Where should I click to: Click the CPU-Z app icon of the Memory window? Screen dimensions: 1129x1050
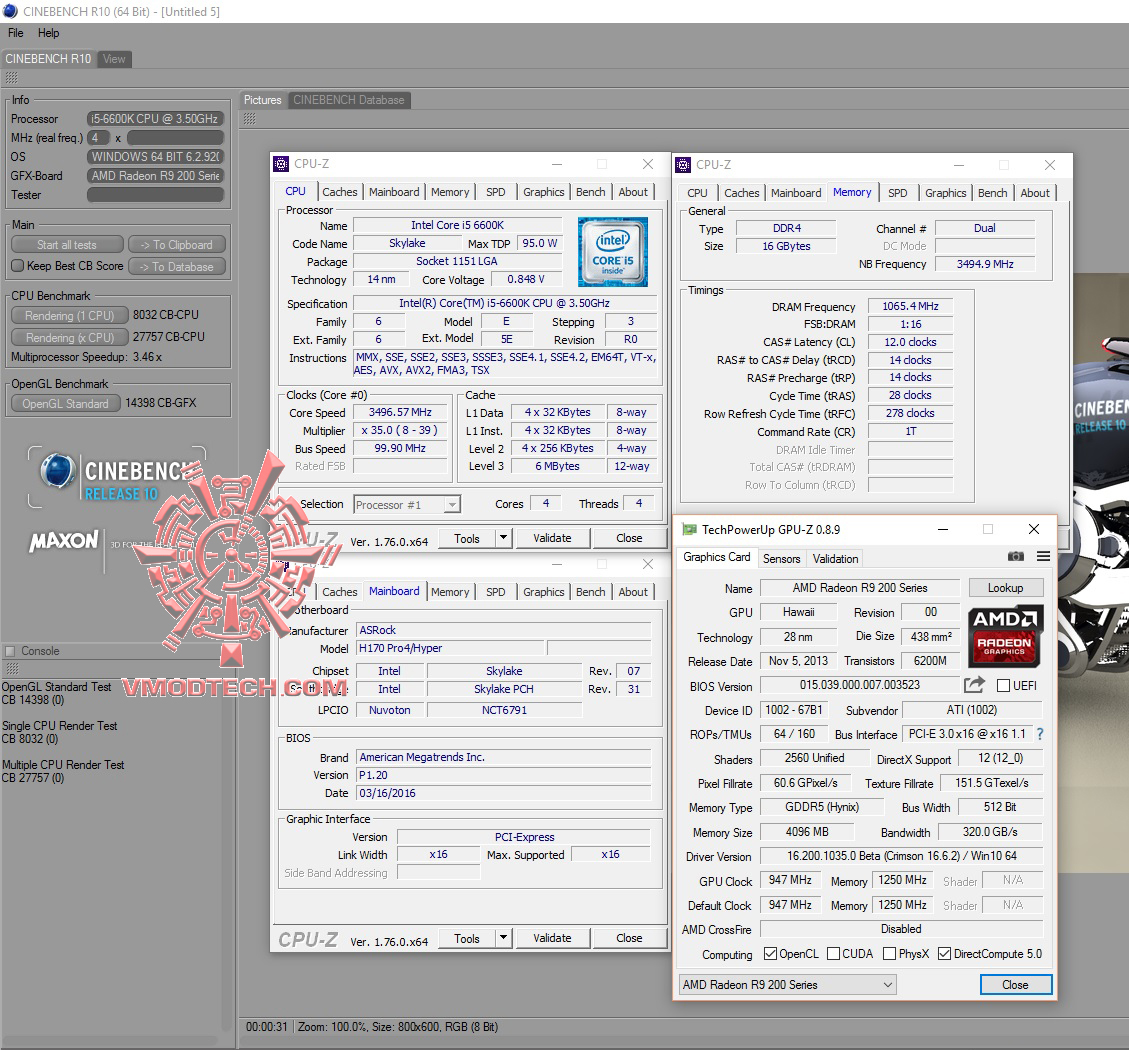coord(683,165)
